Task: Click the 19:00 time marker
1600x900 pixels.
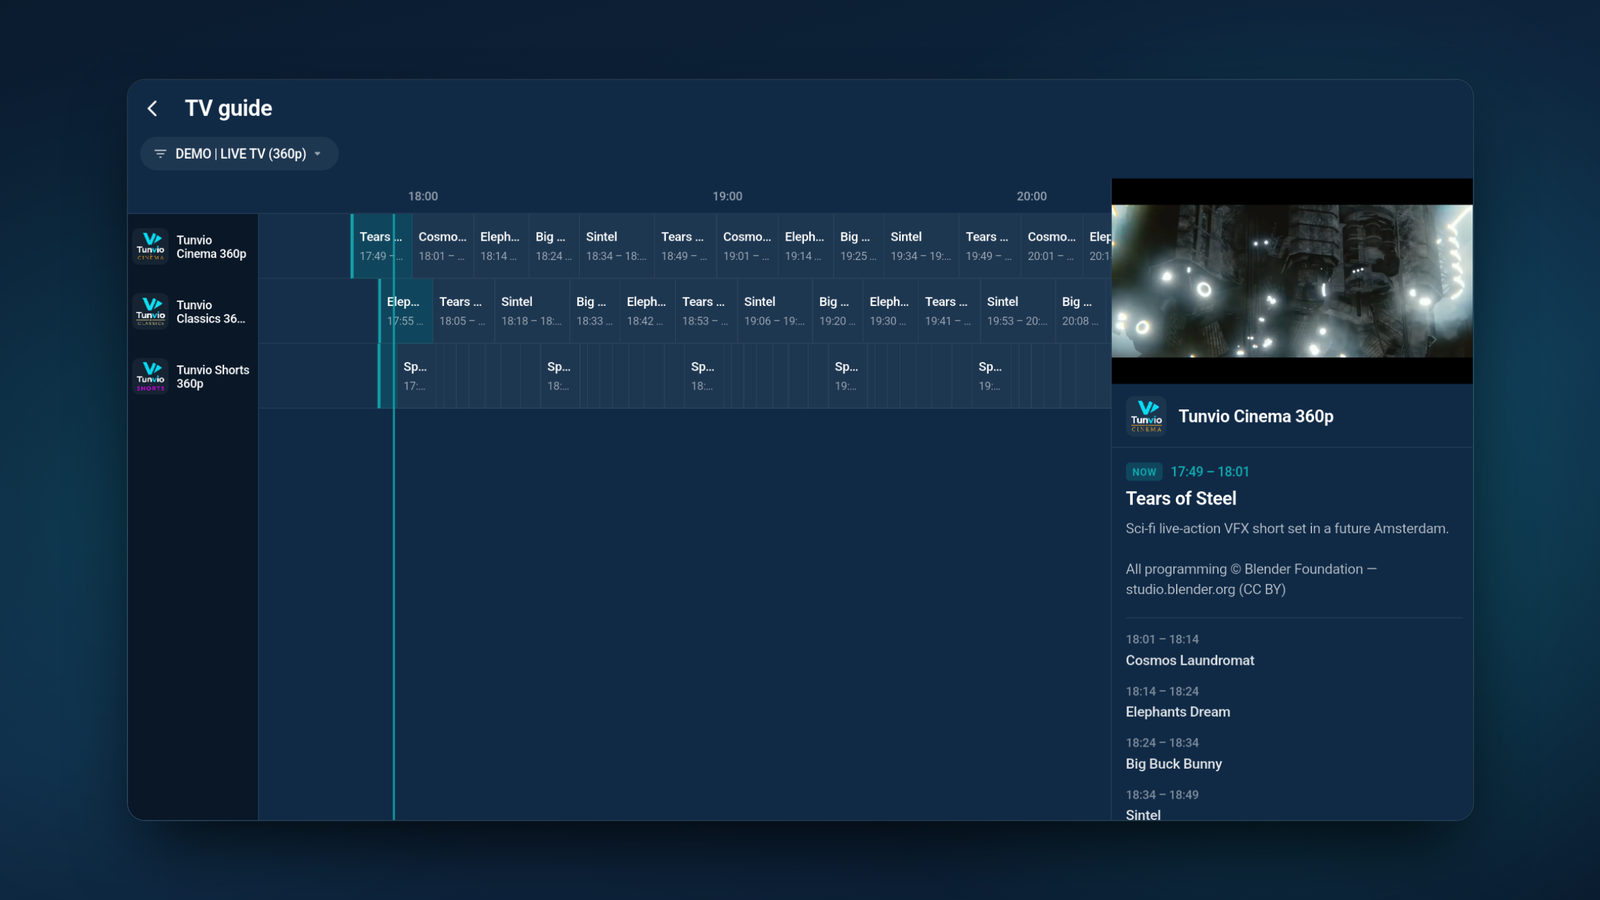Action: click(x=727, y=196)
